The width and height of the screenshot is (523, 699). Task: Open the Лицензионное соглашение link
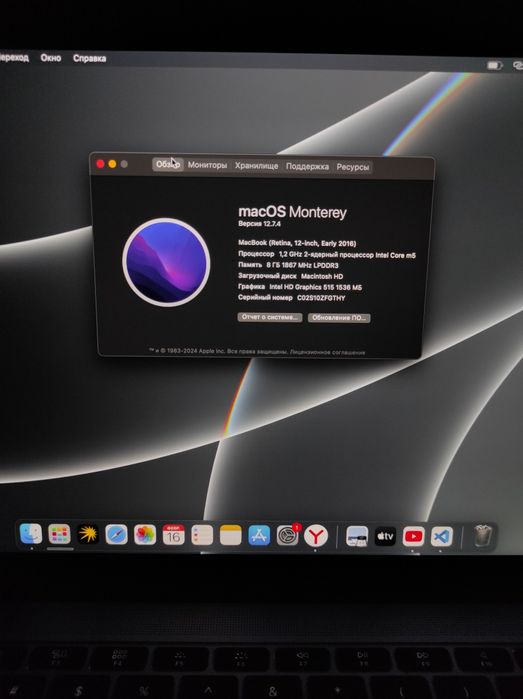327,352
